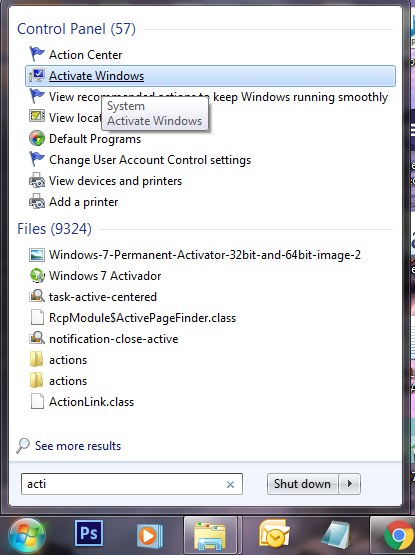Clear the search box with the X
Viewport: 415px width, 555px height.
[230, 484]
